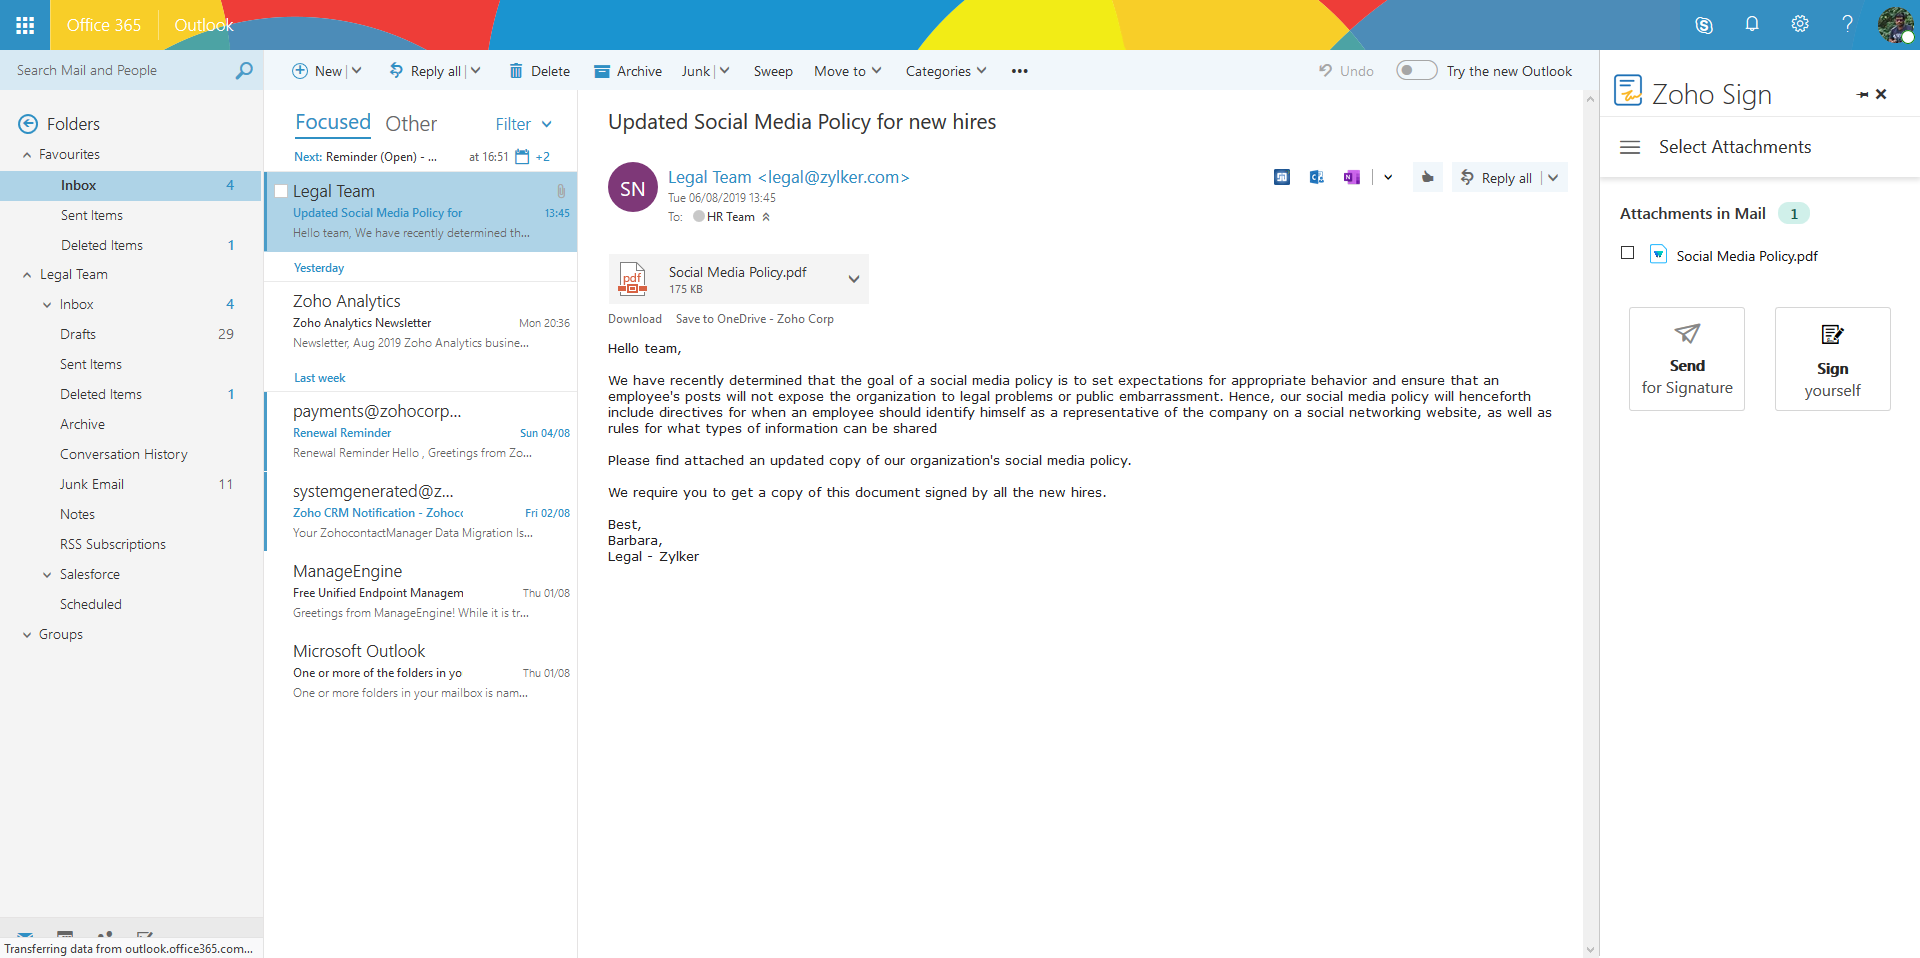1920x958 pixels.
Task: Click the reading pane scrollbar down arrow
Action: point(1590,950)
